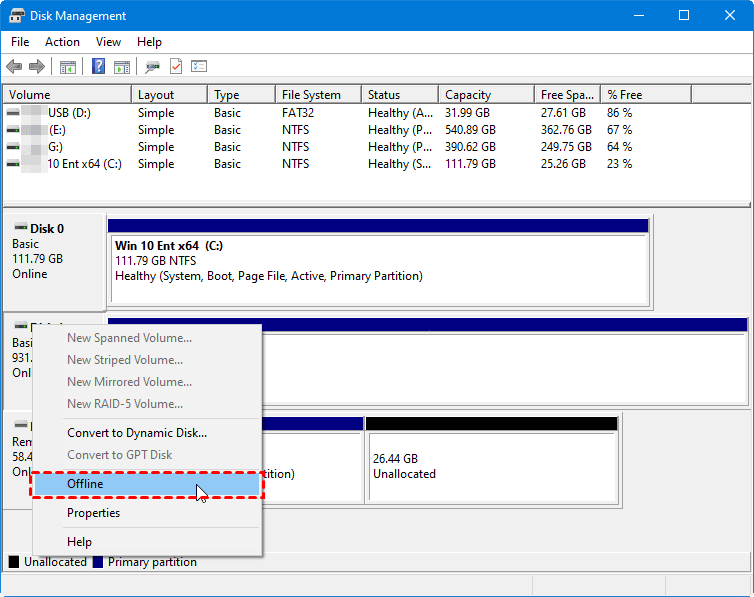This screenshot has height=597, width=754.
Task: Open the View menu
Action: 108,42
